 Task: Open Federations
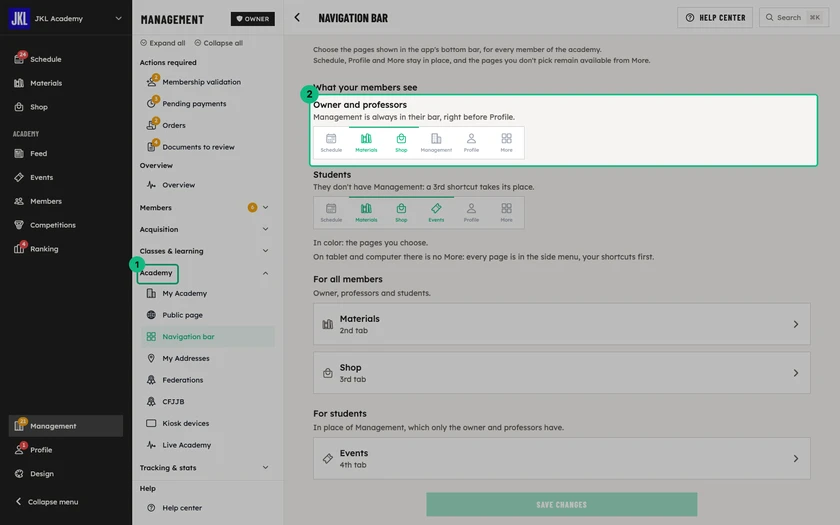[208, 380]
